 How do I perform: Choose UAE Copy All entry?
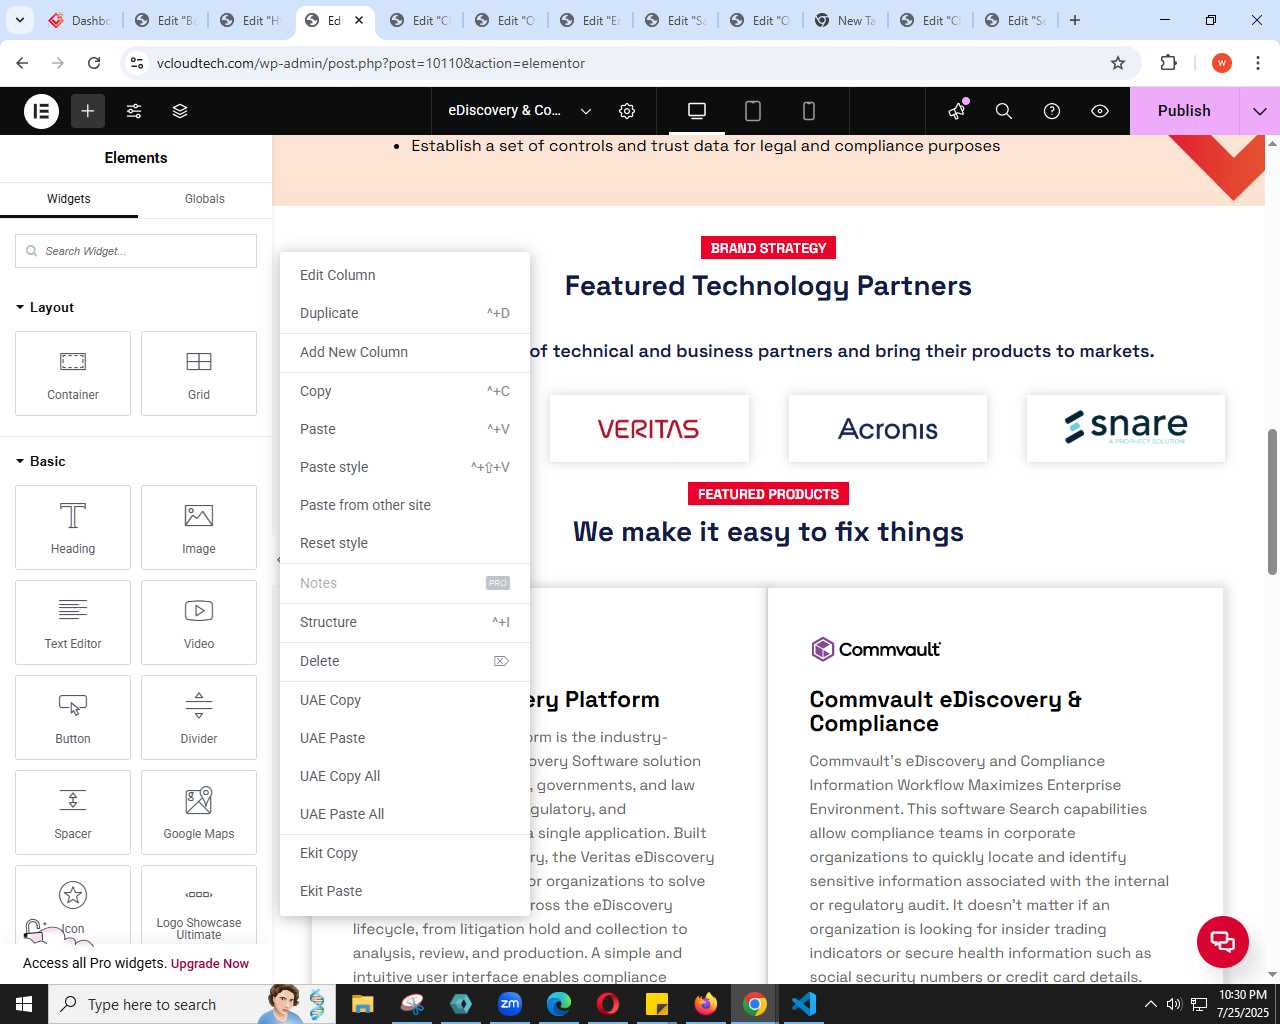[405, 776]
